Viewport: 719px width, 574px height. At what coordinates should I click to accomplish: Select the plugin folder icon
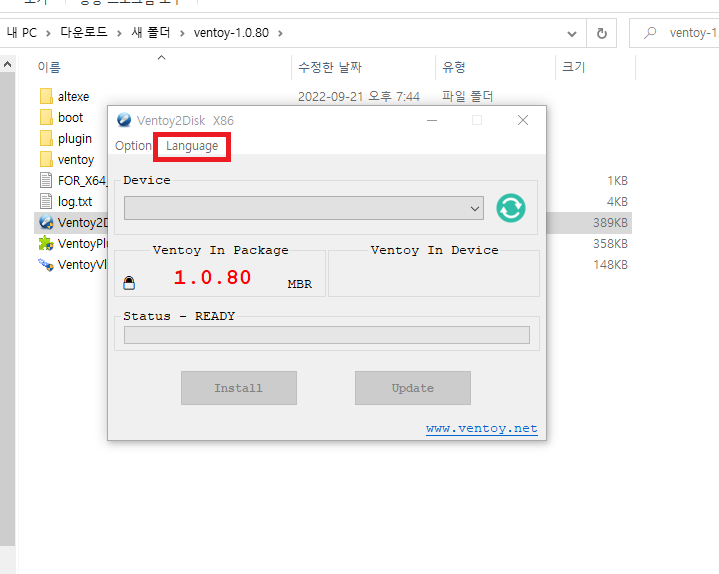tap(46, 138)
